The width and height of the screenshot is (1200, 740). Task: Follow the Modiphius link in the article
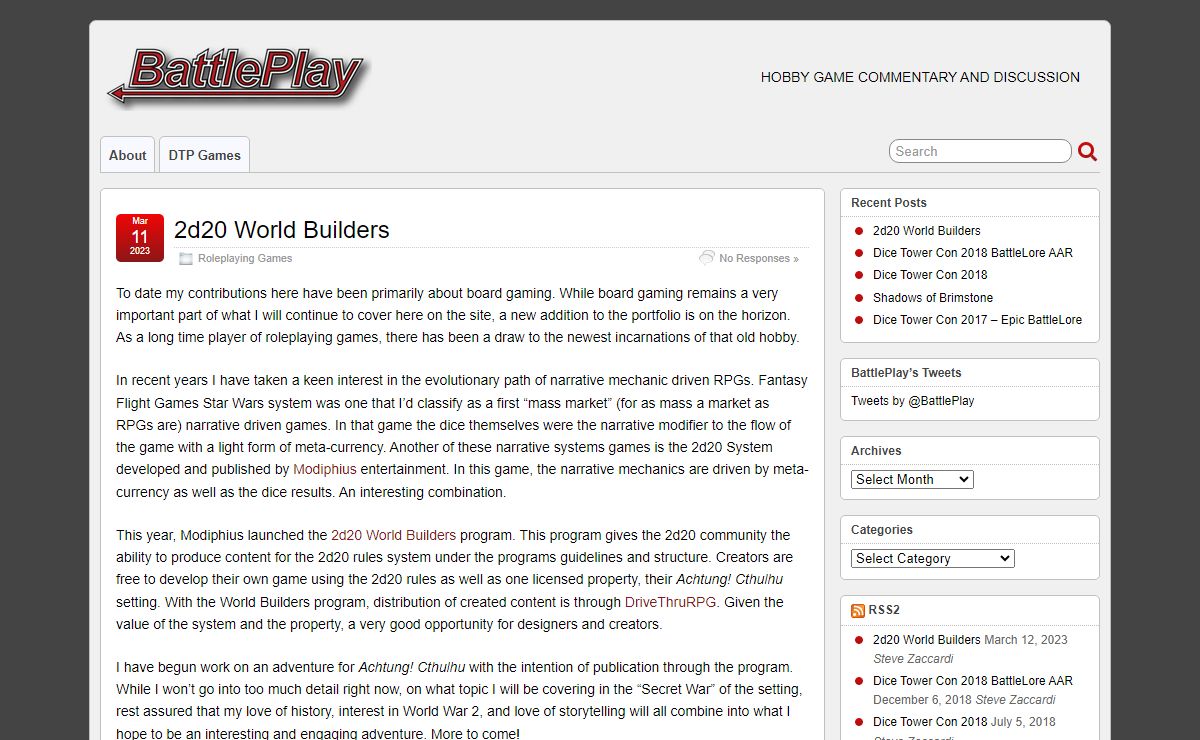tap(325, 469)
